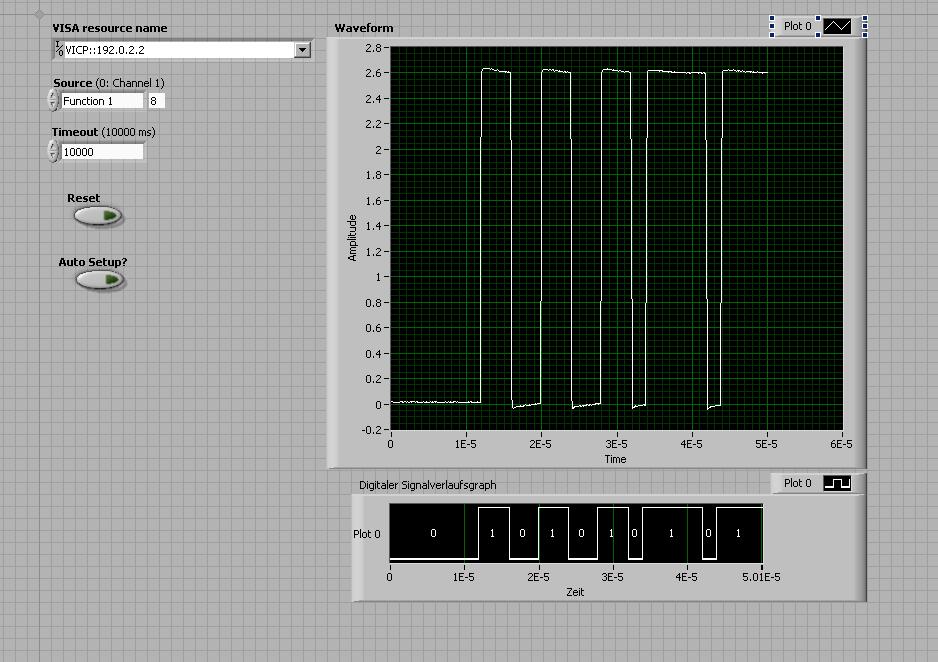Click the Timeout input field showing 10000
Viewport: 938px width, 662px height.
[x=102, y=152]
